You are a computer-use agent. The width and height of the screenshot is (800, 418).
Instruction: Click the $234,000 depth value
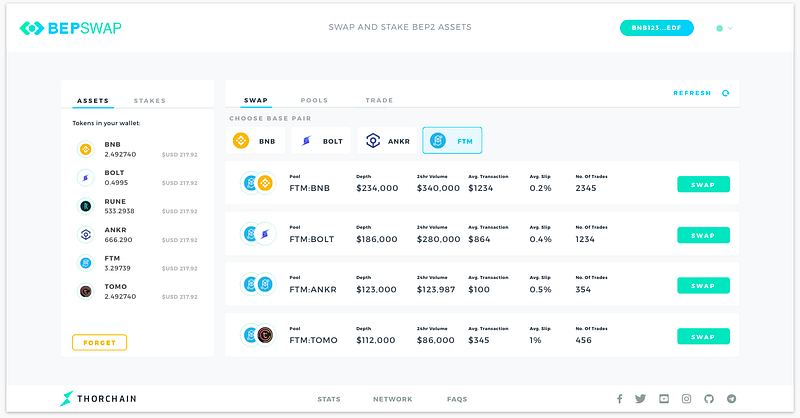tap(377, 188)
